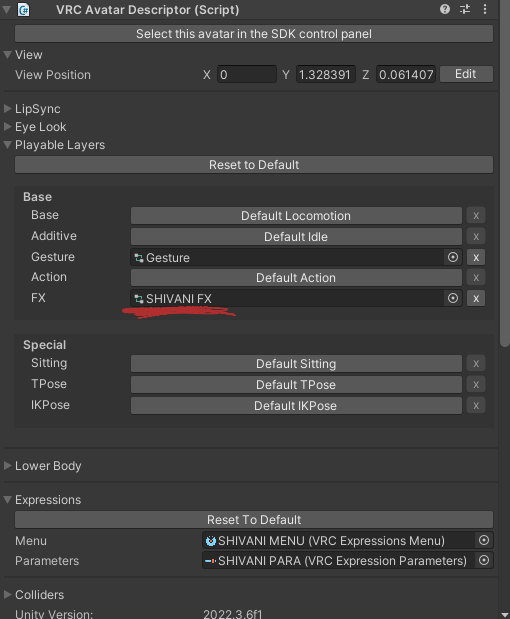Click Reset to Default under Playable Layers
Screen dimensions: 510x619
[x=254, y=165]
